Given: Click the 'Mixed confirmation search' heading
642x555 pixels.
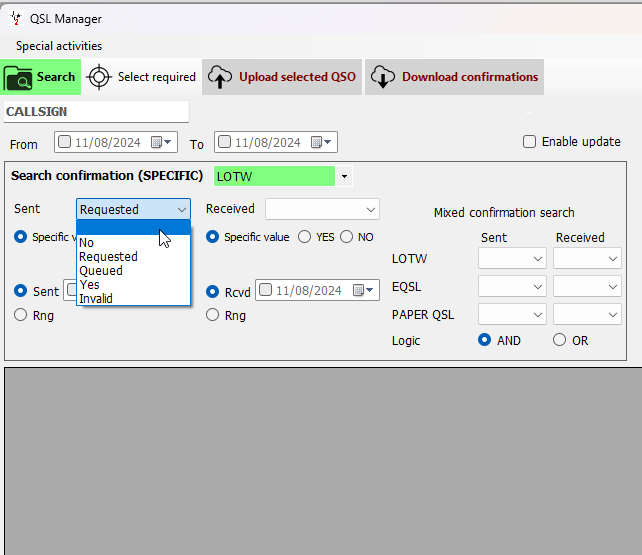Looking at the screenshot, I should (504, 213).
